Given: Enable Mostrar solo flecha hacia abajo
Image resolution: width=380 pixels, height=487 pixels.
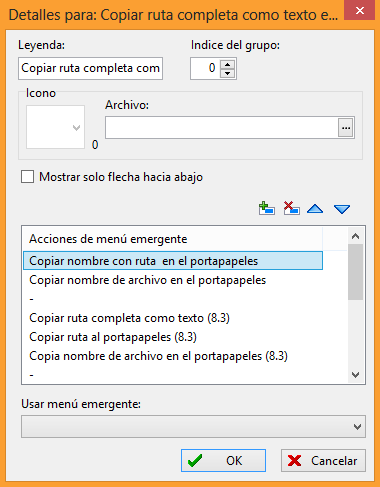Looking at the screenshot, I should point(27,177).
